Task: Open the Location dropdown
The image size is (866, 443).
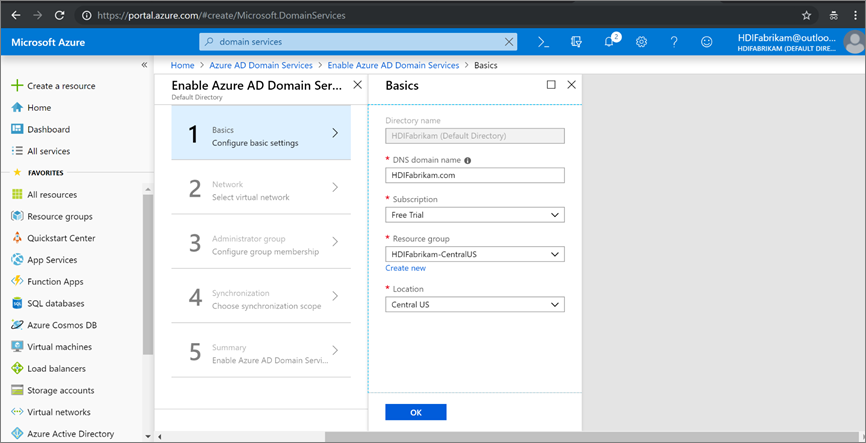Action: click(x=475, y=305)
